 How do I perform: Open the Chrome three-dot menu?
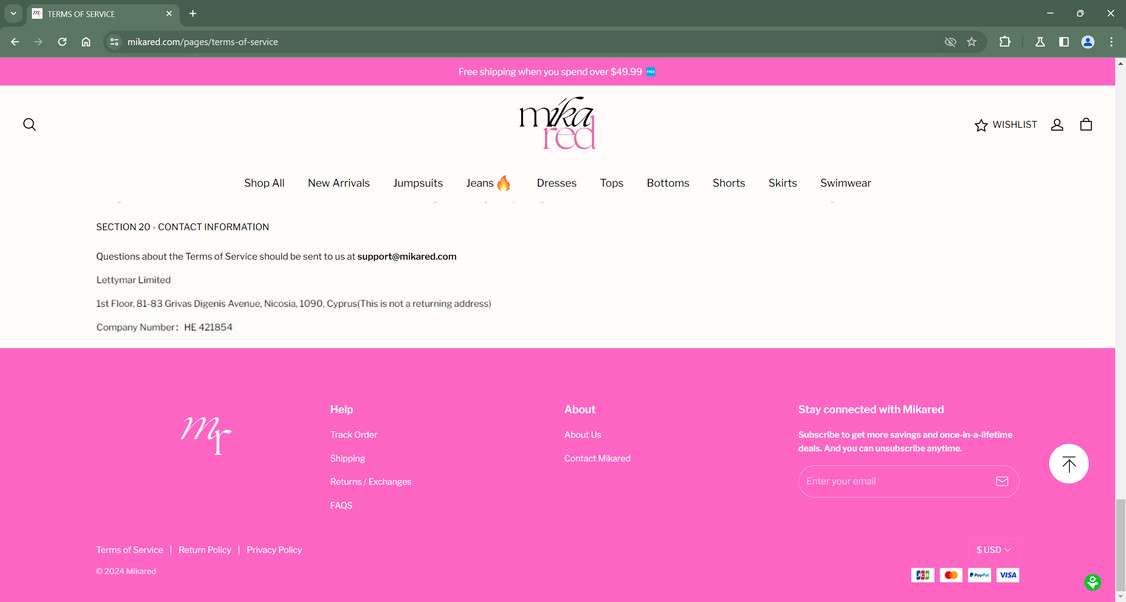[1111, 42]
